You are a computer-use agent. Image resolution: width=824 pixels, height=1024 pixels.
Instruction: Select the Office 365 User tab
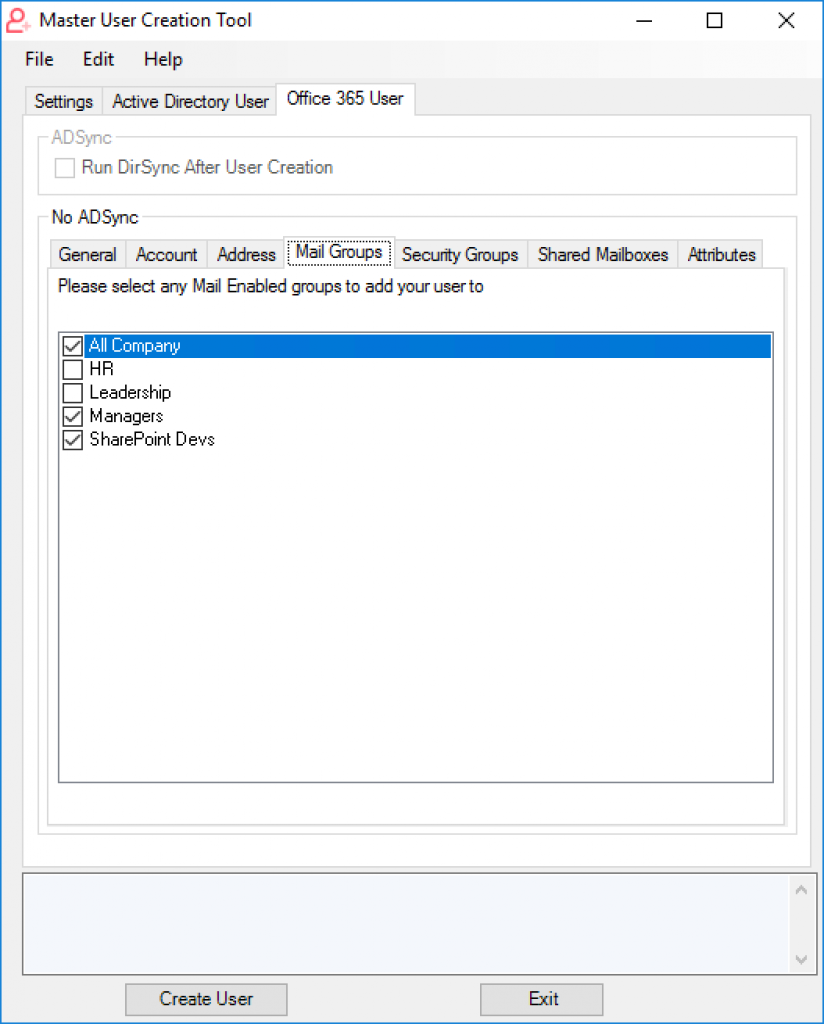(345, 99)
